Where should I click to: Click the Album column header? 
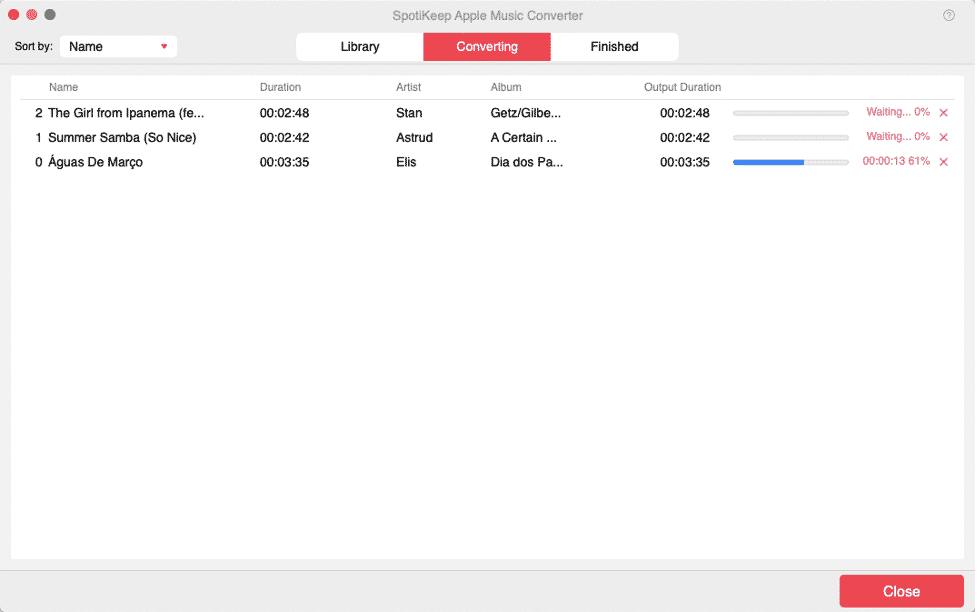point(506,87)
